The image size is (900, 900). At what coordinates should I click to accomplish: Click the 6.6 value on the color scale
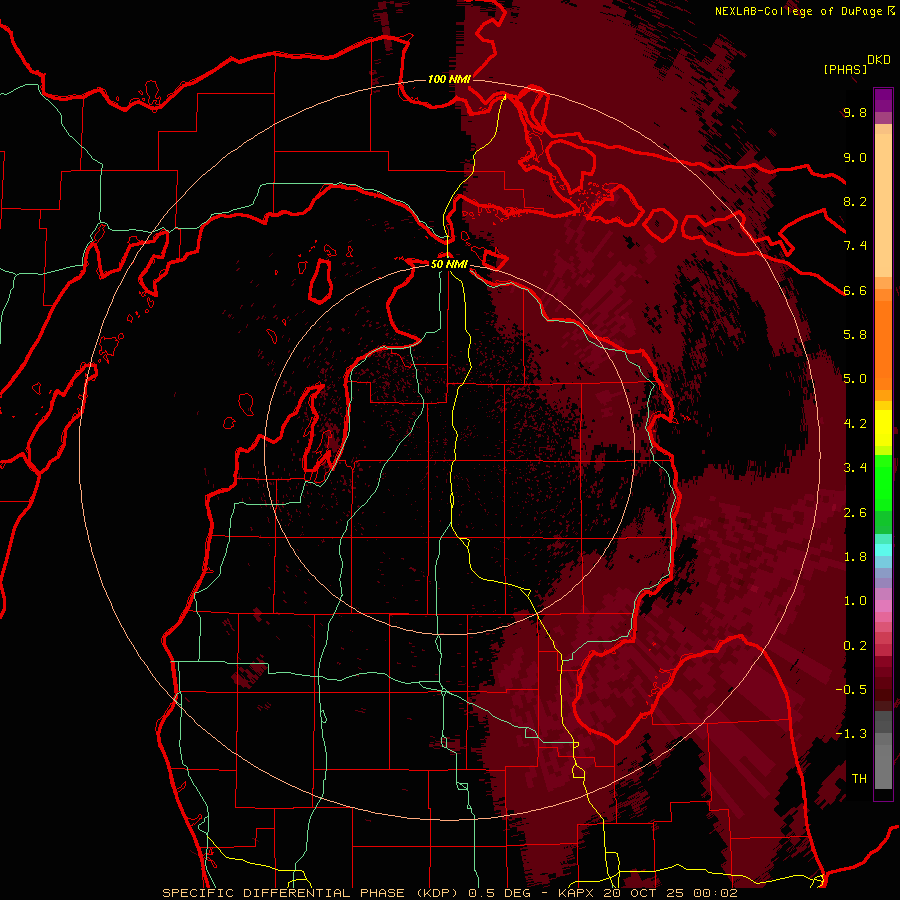pos(855,290)
